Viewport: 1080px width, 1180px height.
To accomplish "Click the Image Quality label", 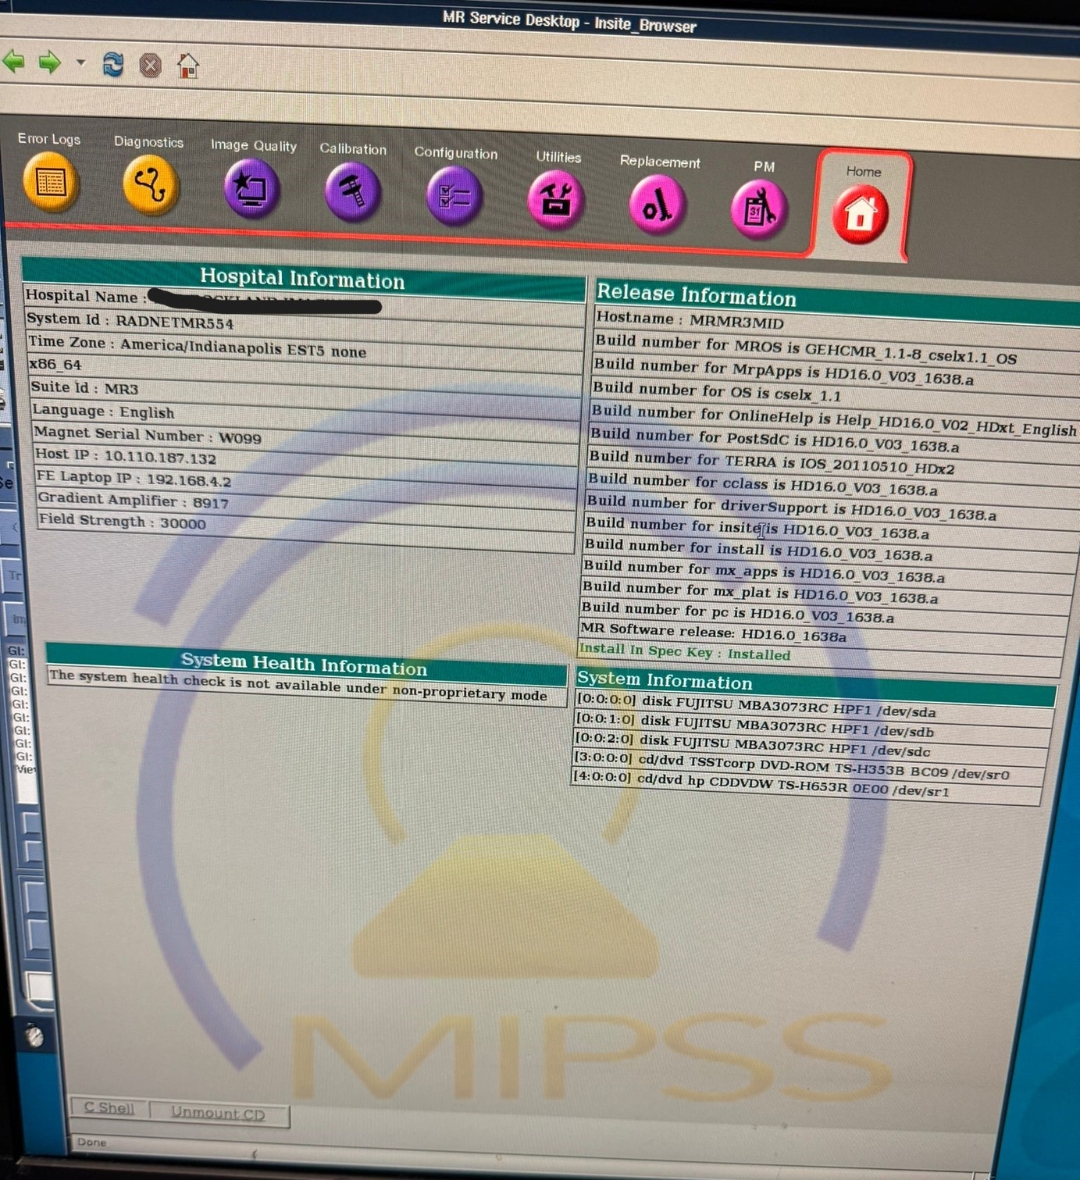I will tap(254, 145).
